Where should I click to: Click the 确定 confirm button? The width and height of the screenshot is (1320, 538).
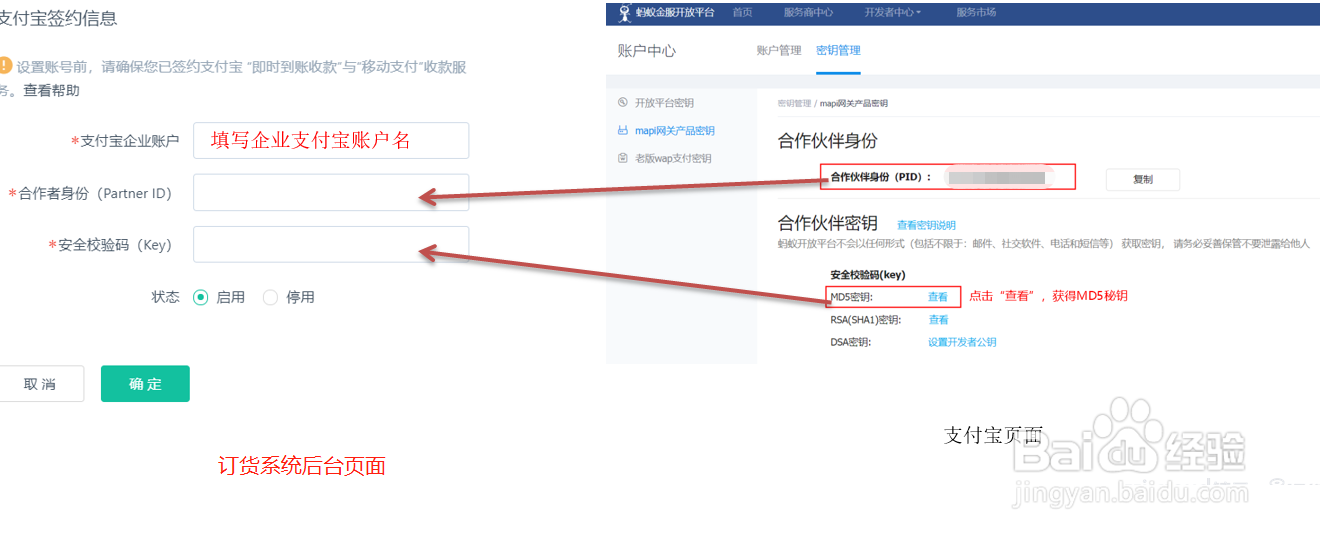coord(145,384)
